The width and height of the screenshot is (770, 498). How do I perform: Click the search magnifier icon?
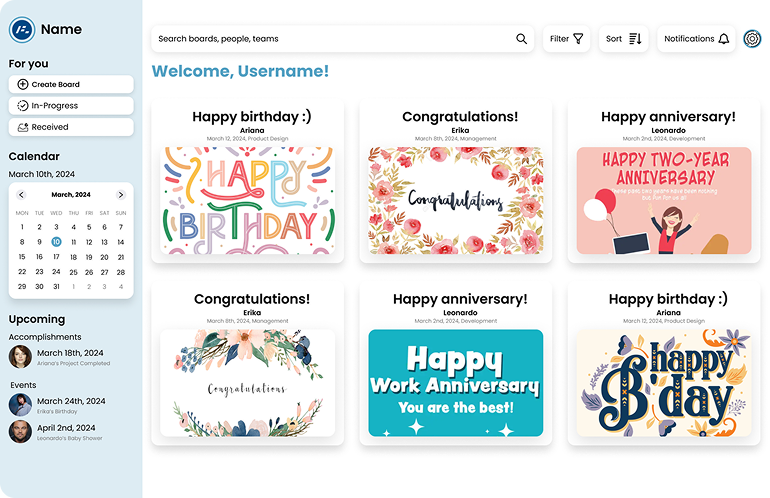(521, 39)
